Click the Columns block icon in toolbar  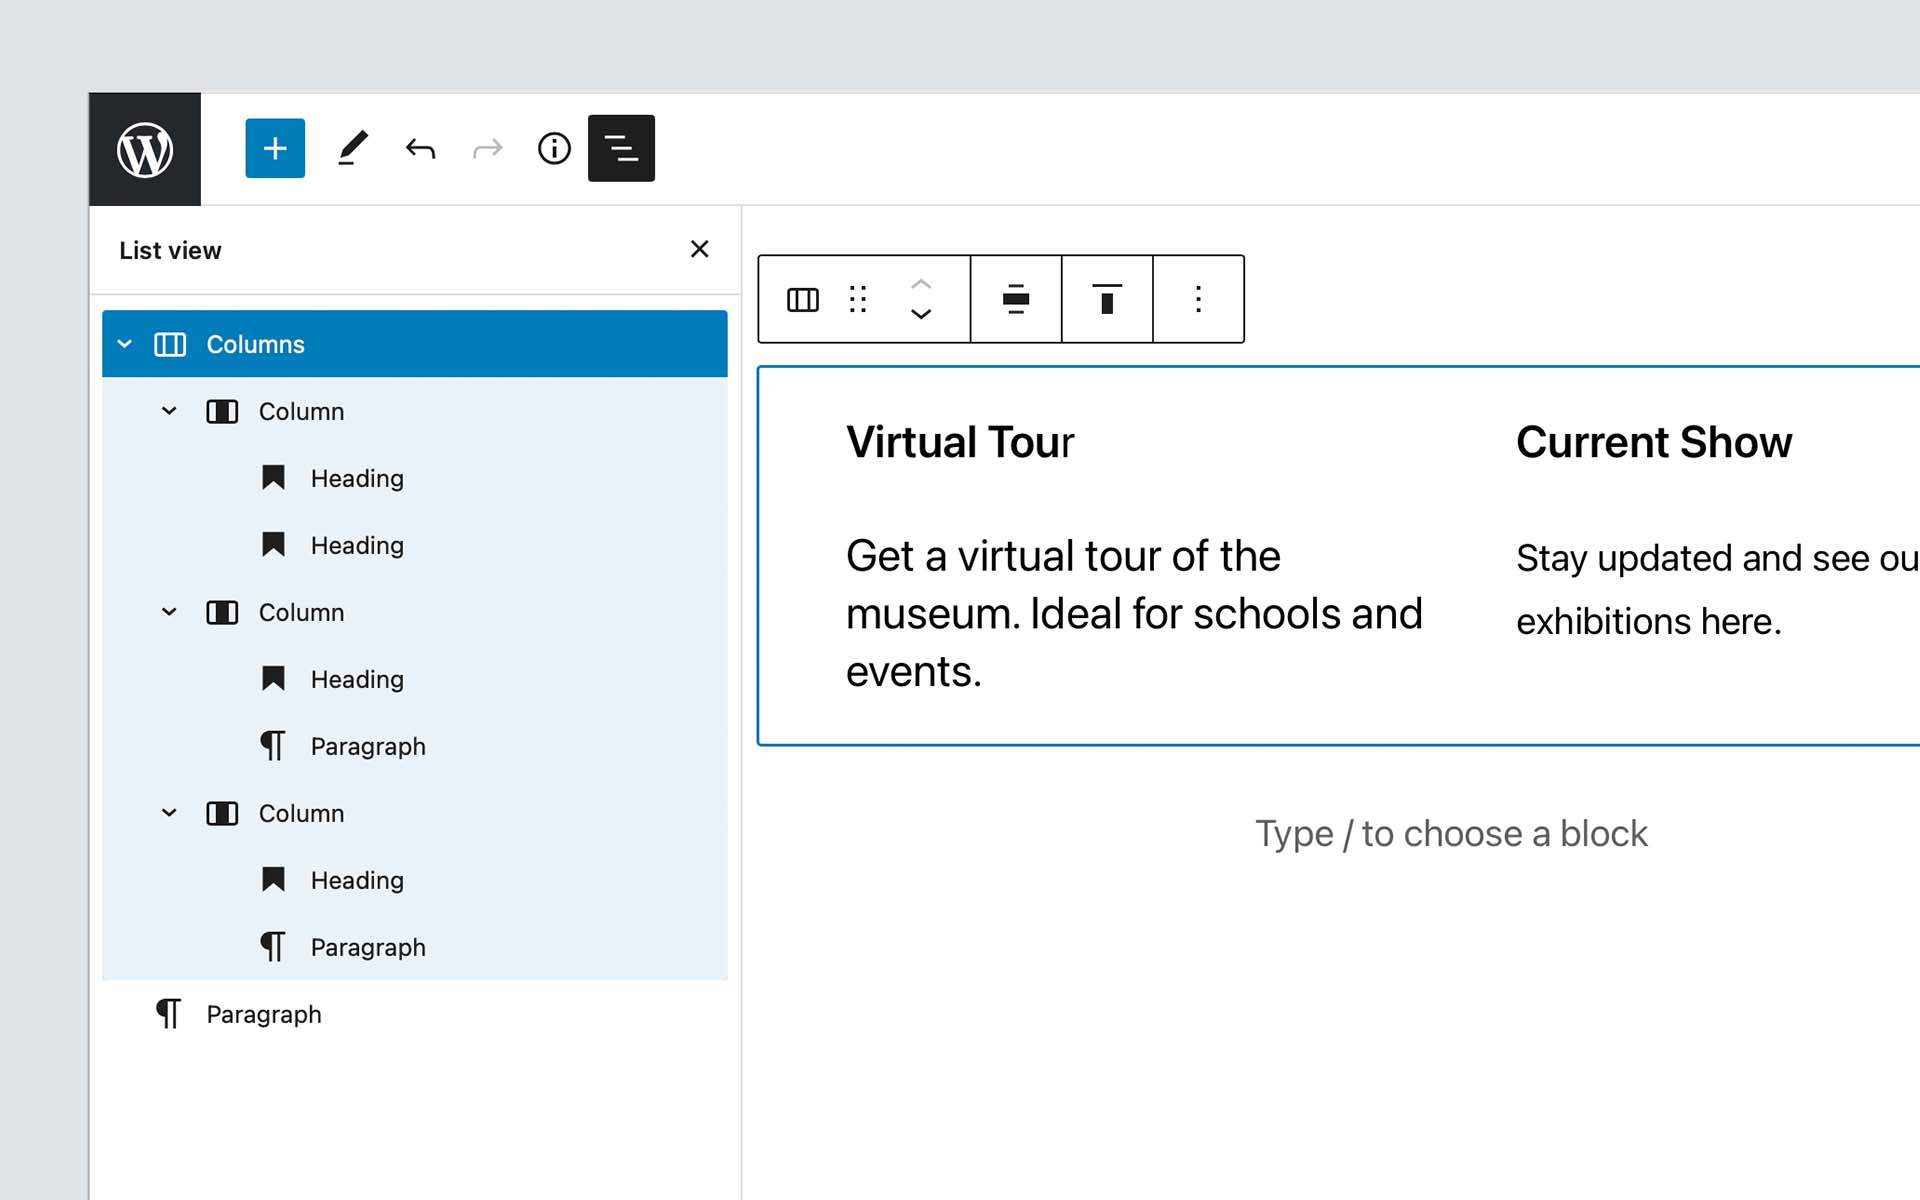[x=800, y=299]
